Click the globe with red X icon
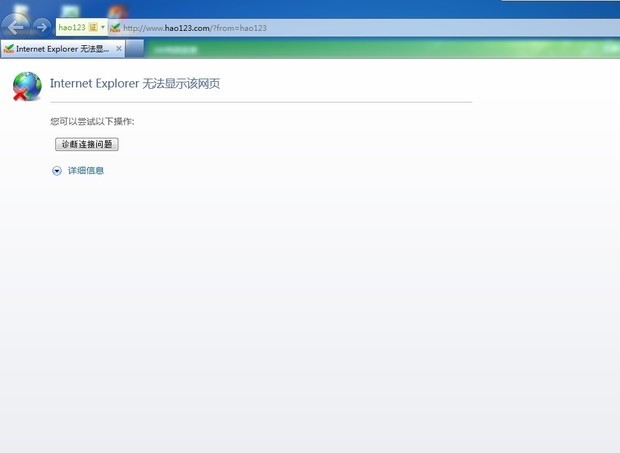The height and width of the screenshot is (453, 620). (27, 86)
